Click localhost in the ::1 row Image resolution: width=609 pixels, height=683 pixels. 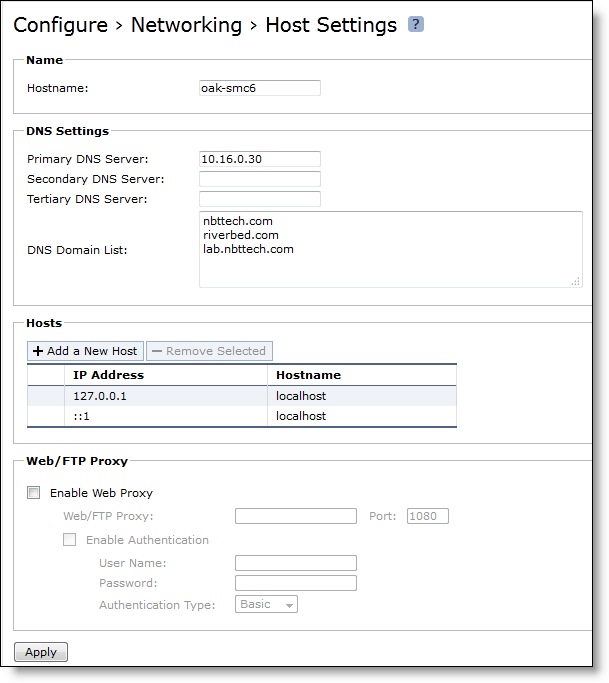pos(301,416)
